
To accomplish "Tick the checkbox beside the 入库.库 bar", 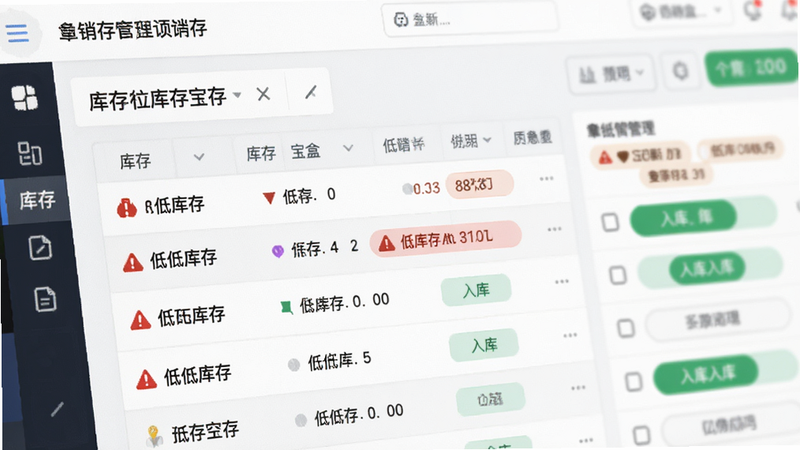I will pos(610,222).
